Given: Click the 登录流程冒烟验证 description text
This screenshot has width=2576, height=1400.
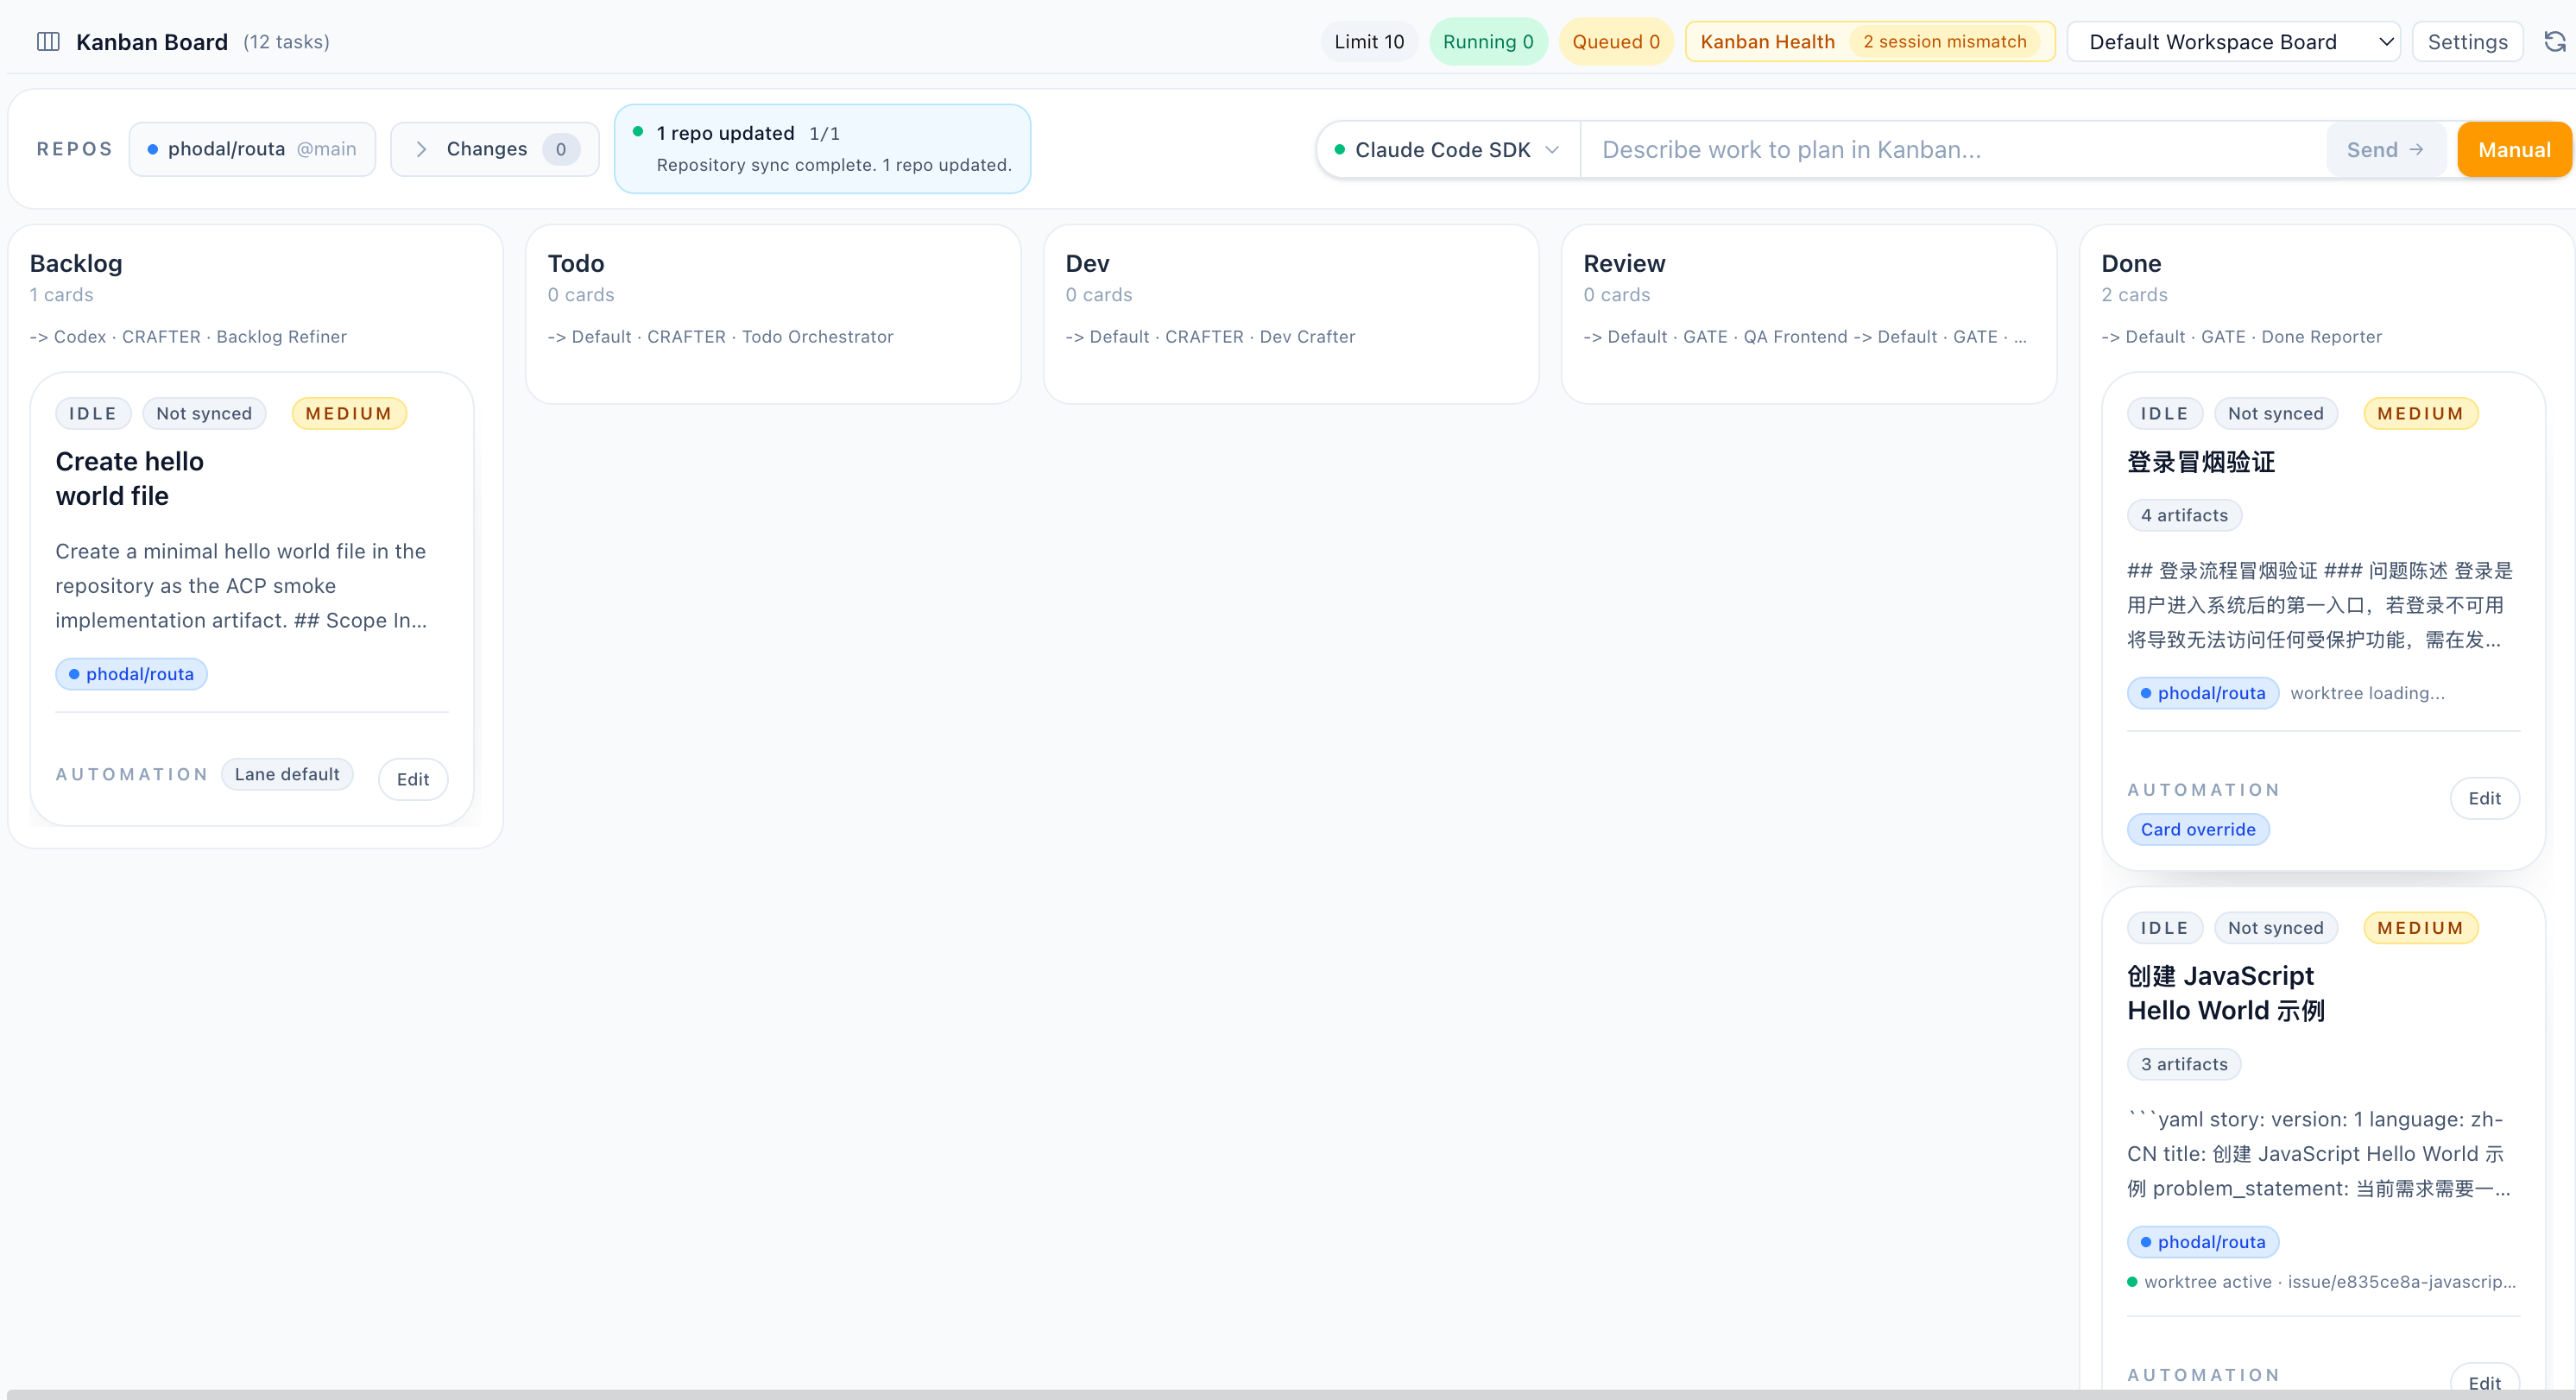Looking at the screenshot, I should (x=2320, y=605).
